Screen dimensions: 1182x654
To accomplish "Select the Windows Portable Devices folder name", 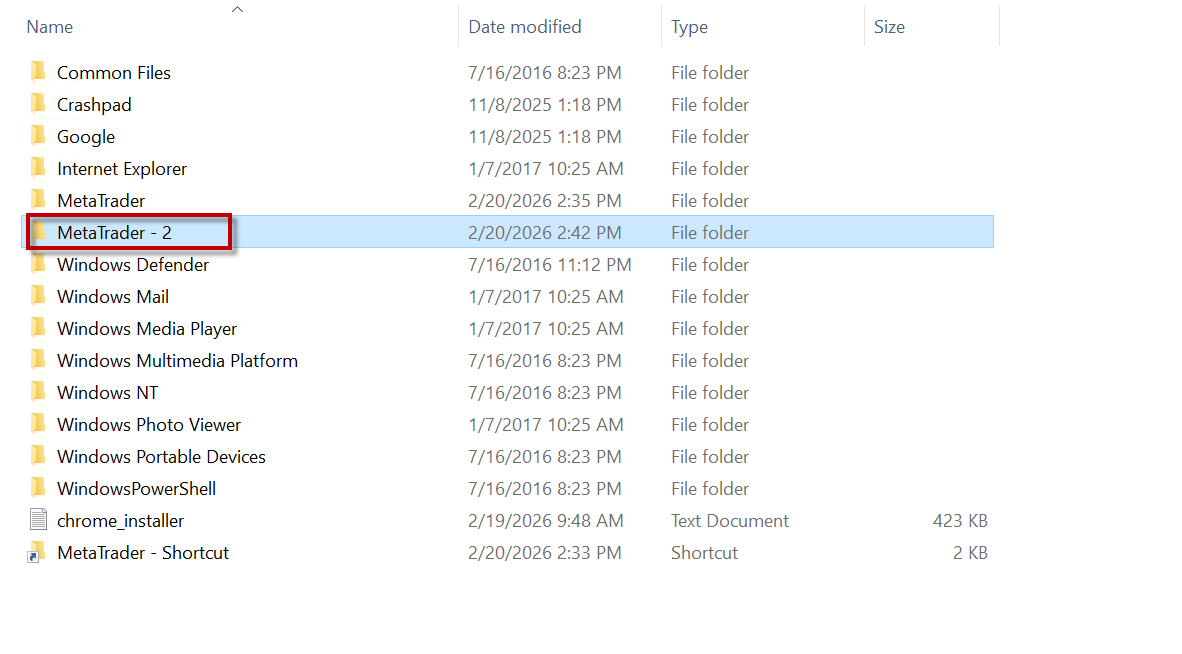I will click(x=161, y=456).
